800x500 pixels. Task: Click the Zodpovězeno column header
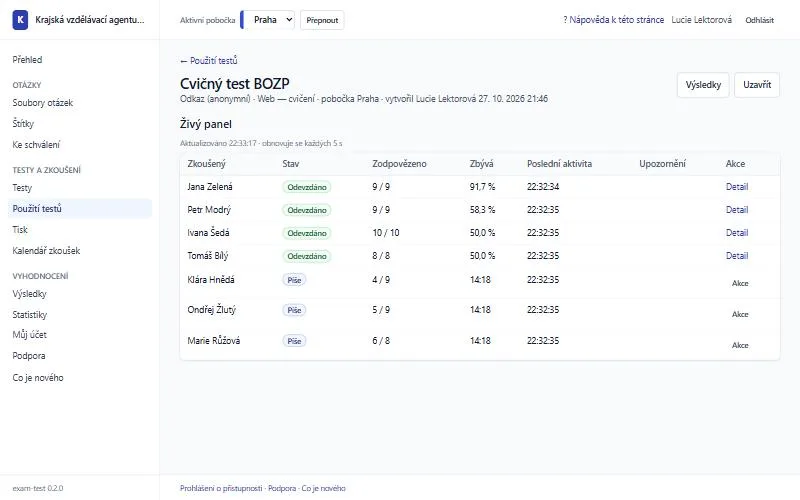coord(399,164)
